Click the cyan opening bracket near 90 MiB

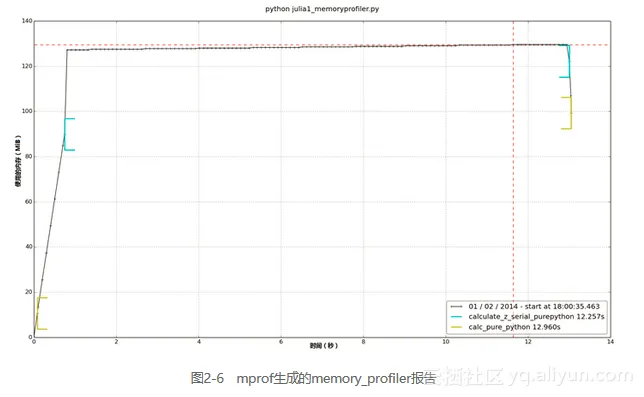(x=69, y=134)
